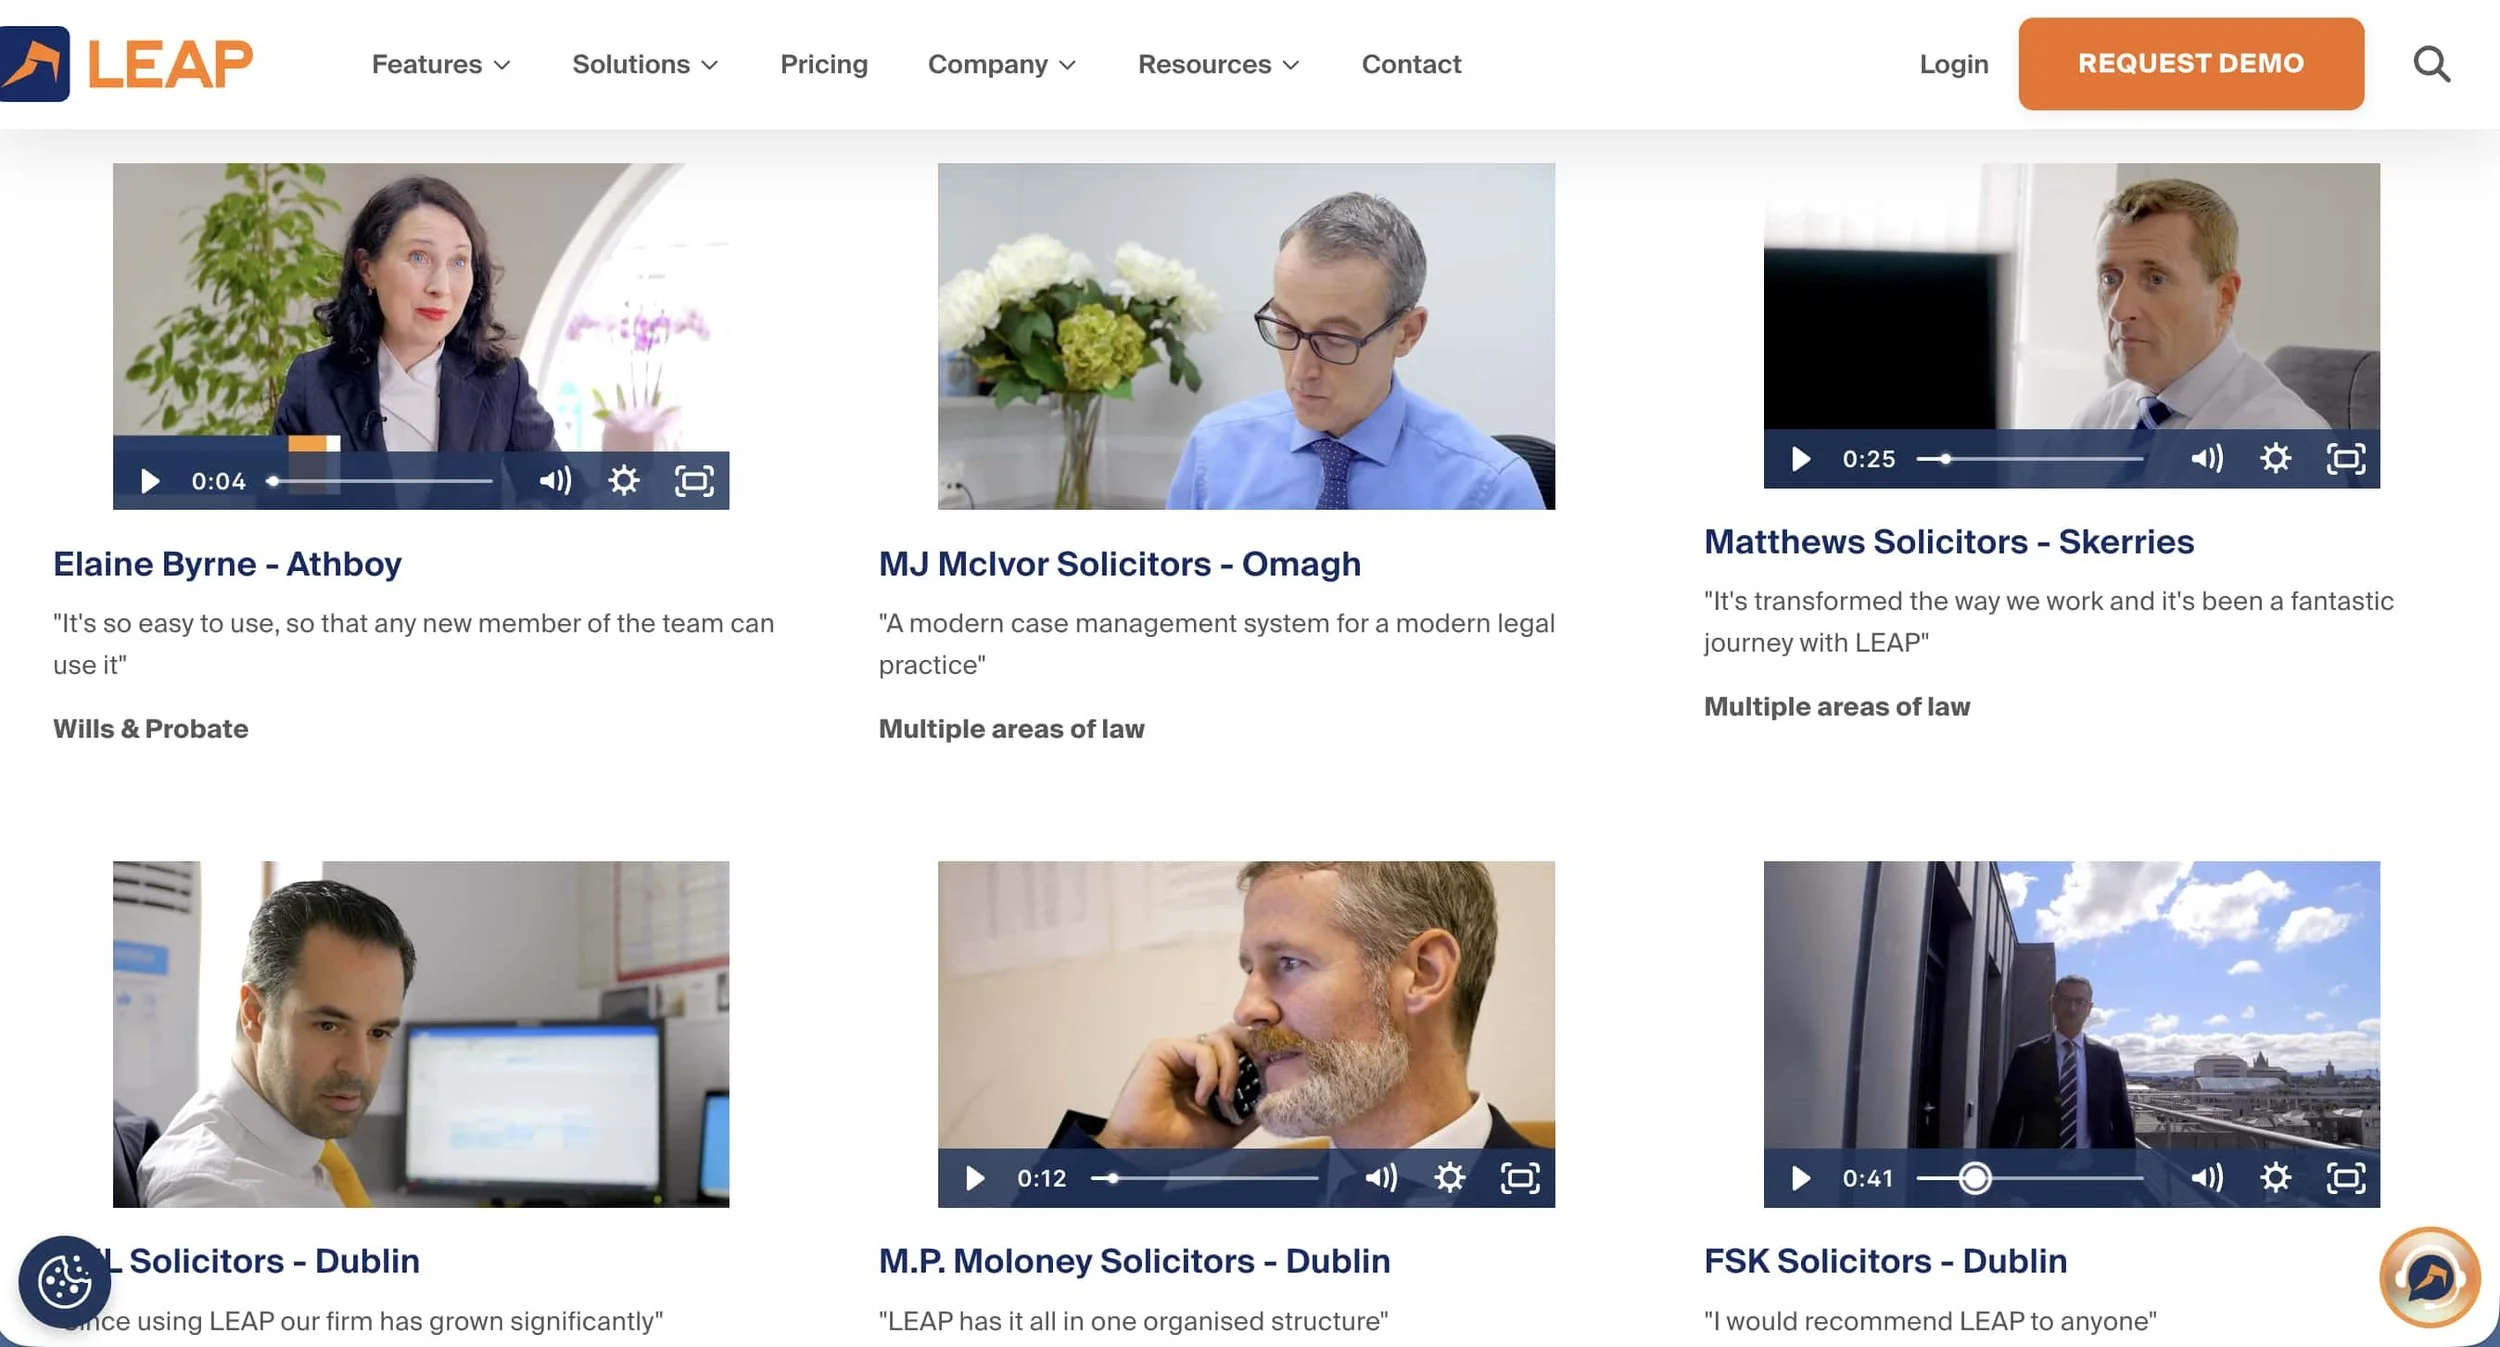Expand the Resources menu

(x=1219, y=64)
